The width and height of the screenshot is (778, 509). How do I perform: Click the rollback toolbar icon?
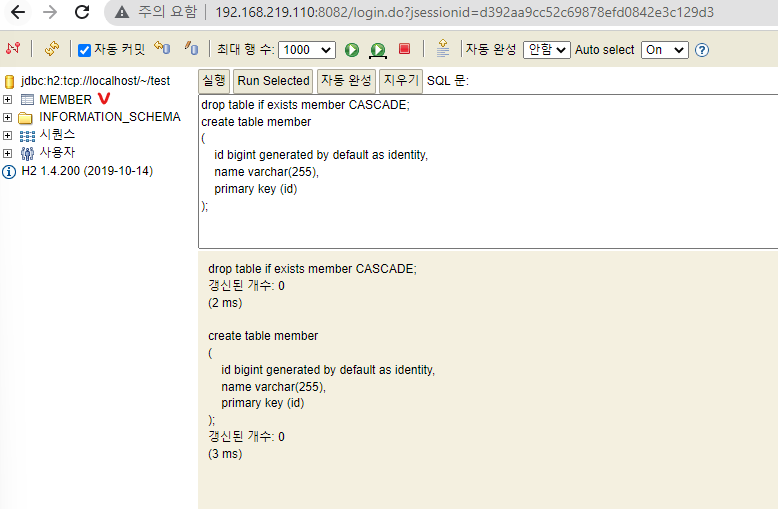click(x=162, y=48)
